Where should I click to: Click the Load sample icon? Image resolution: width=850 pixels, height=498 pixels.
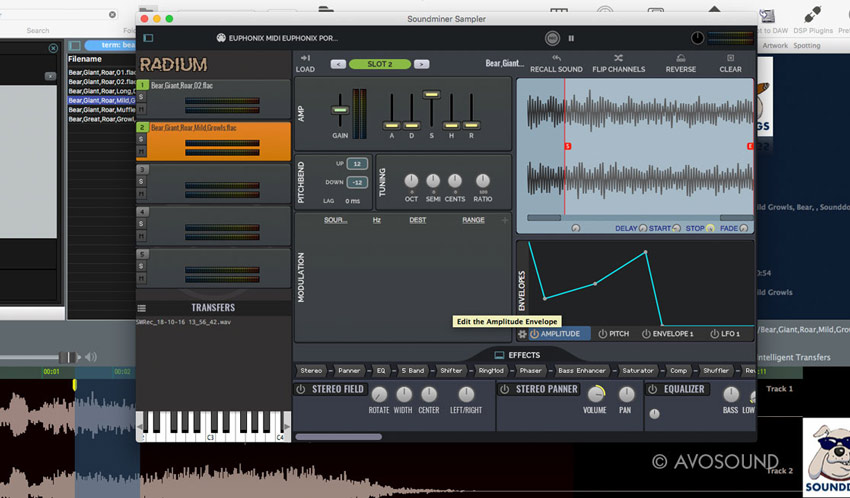pos(305,58)
